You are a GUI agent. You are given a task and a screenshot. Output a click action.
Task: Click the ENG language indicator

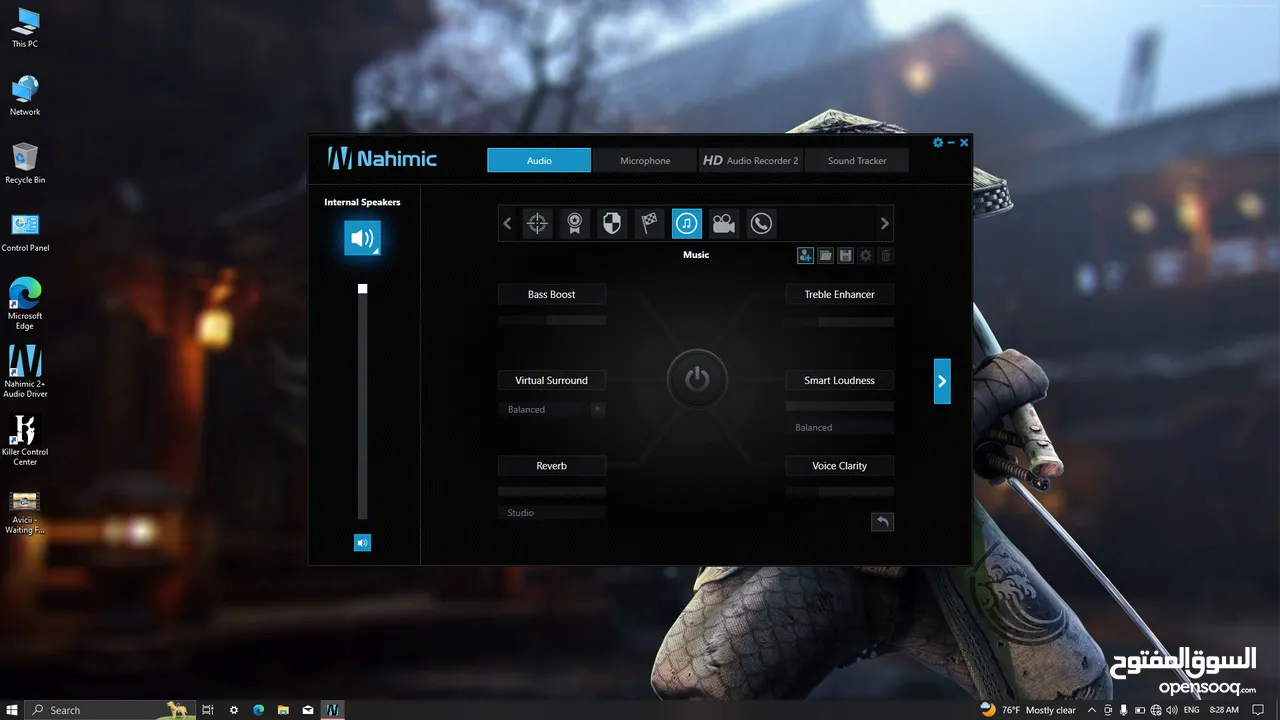tap(1190, 710)
